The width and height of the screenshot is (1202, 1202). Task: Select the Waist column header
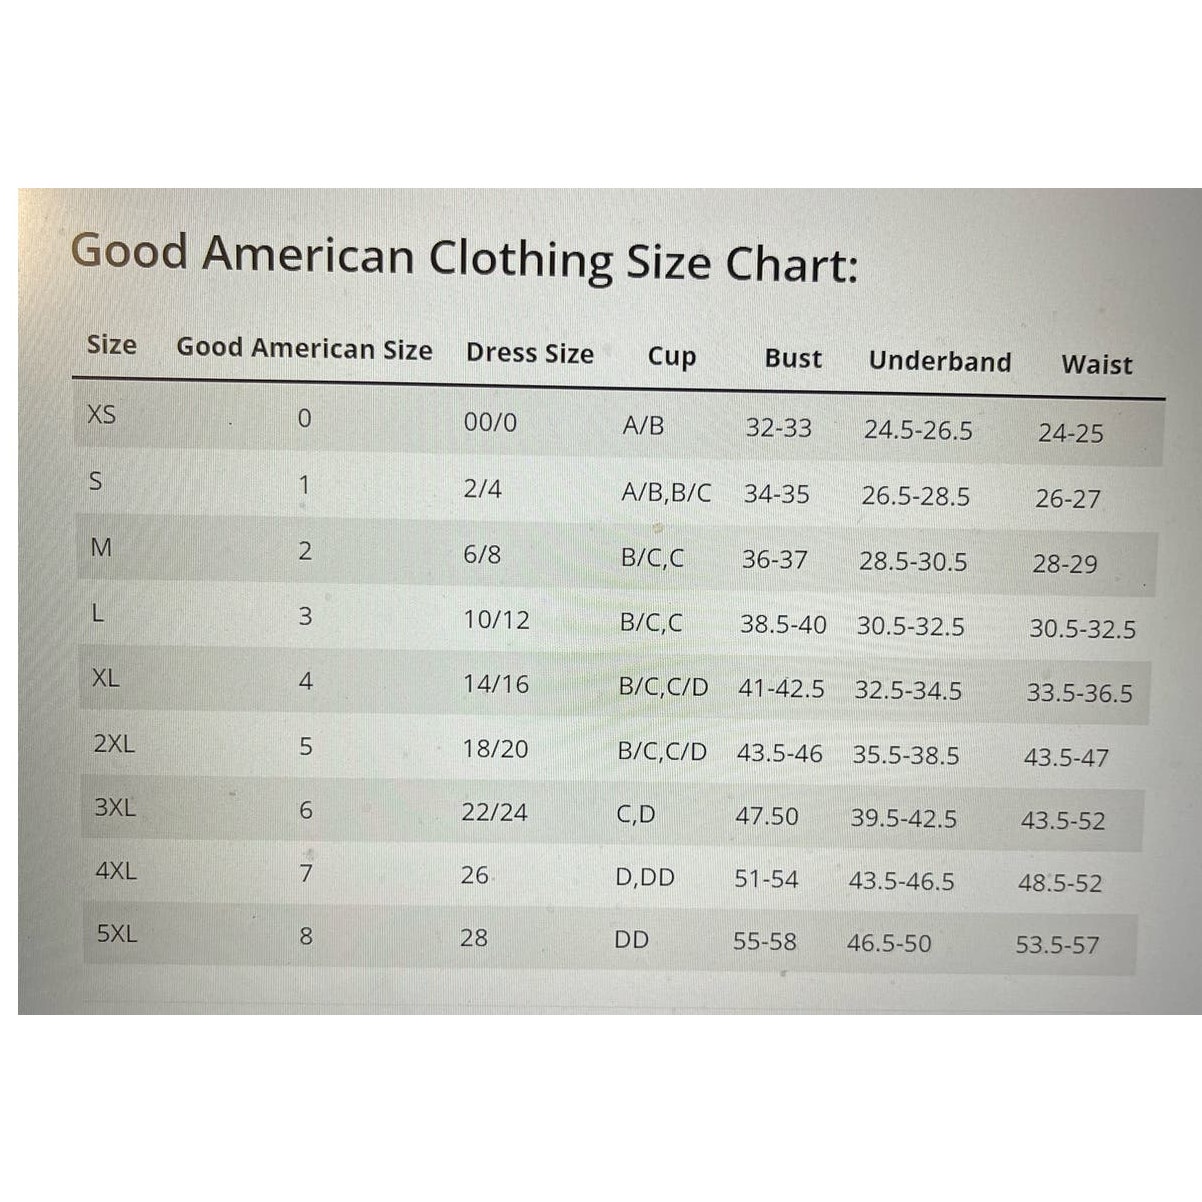pos(1097,364)
